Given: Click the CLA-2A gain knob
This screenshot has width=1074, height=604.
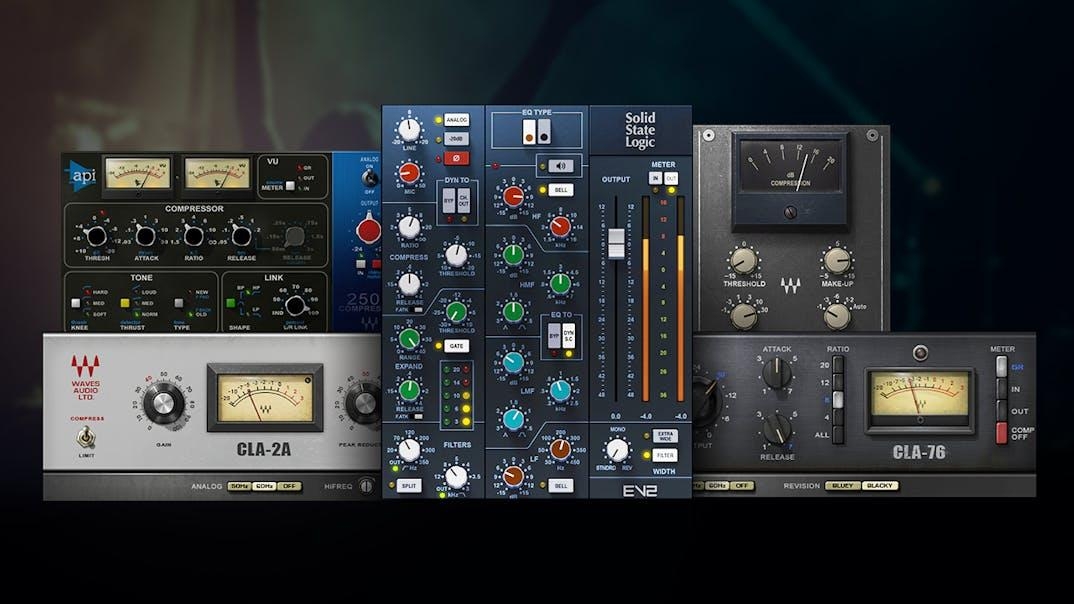Looking at the screenshot, I should tap(159, 405).
